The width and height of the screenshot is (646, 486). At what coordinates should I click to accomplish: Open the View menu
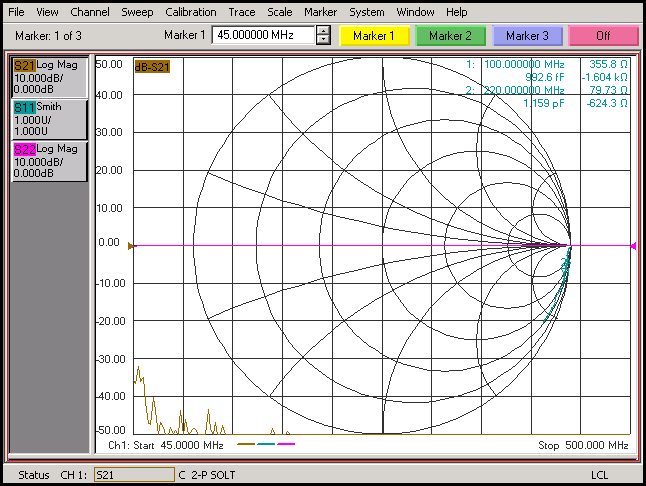pyautogui.click(x=47, y=12)
